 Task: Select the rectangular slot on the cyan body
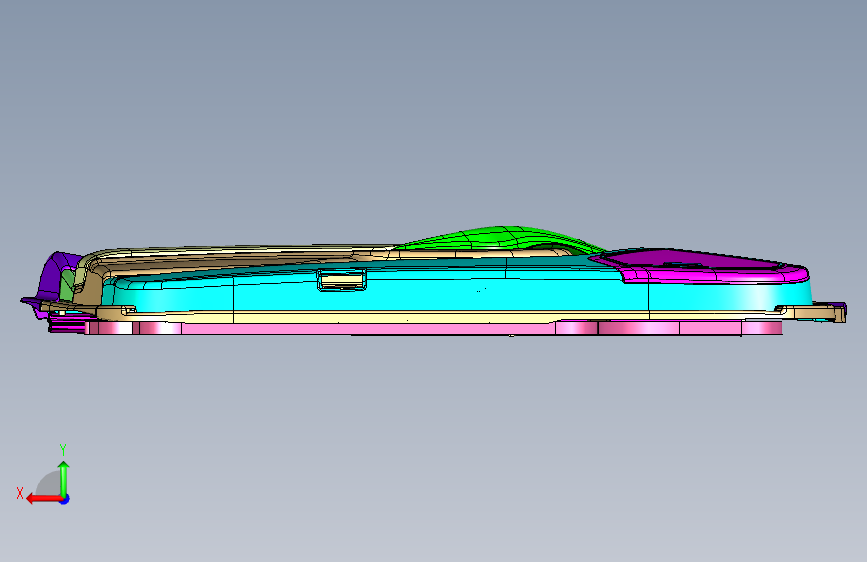342,280
